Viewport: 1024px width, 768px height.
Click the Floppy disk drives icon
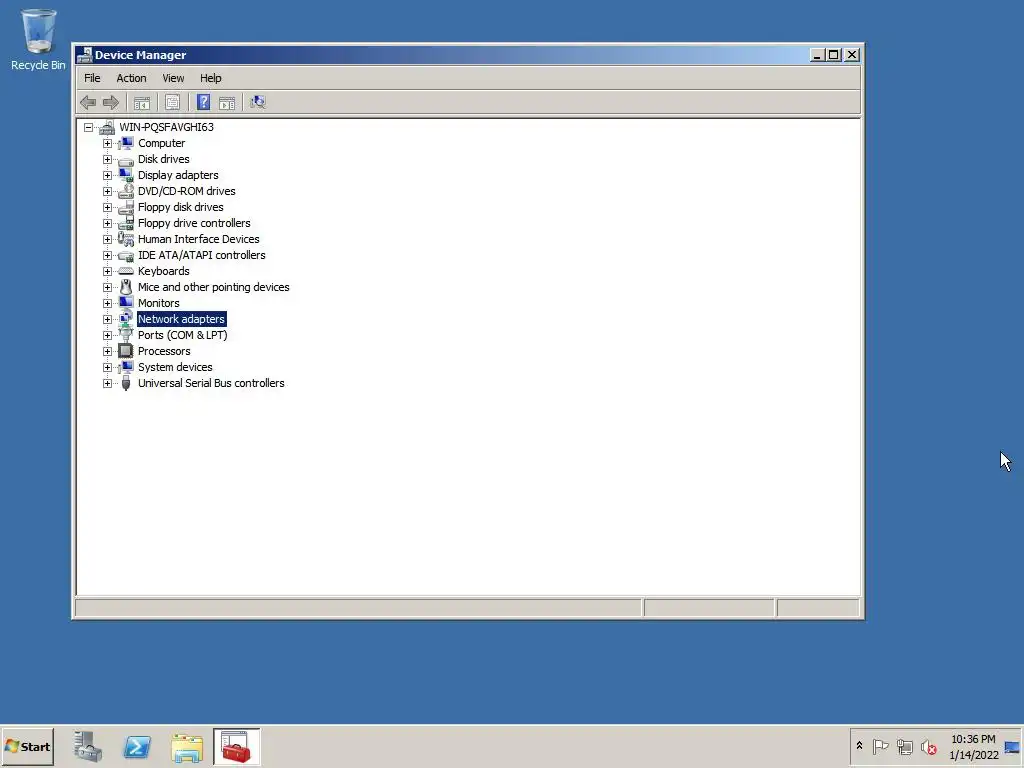click(x=126, y=207)
